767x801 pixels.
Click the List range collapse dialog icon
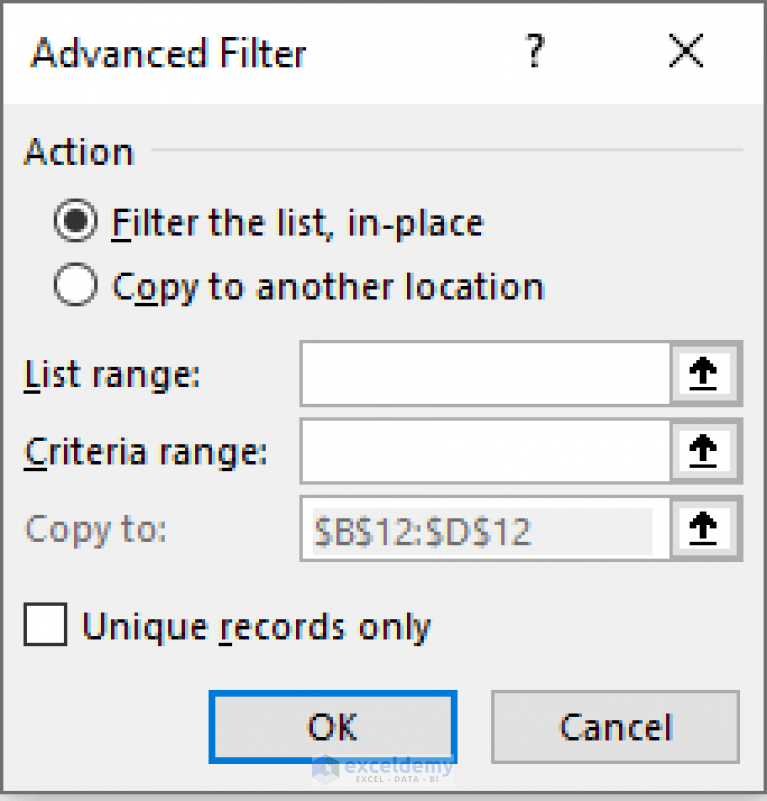704,373
